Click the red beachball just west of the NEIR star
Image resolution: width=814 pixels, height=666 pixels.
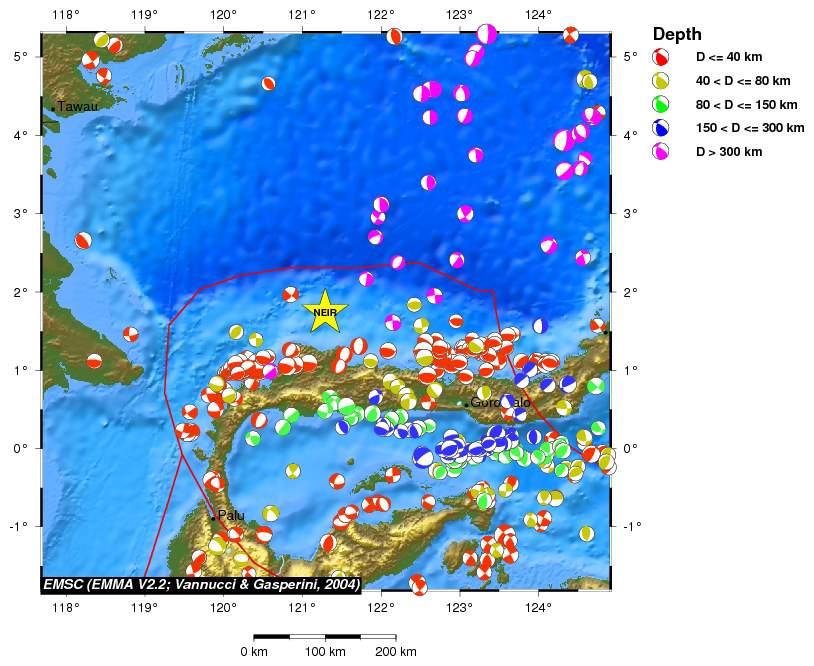click(291, 294)
